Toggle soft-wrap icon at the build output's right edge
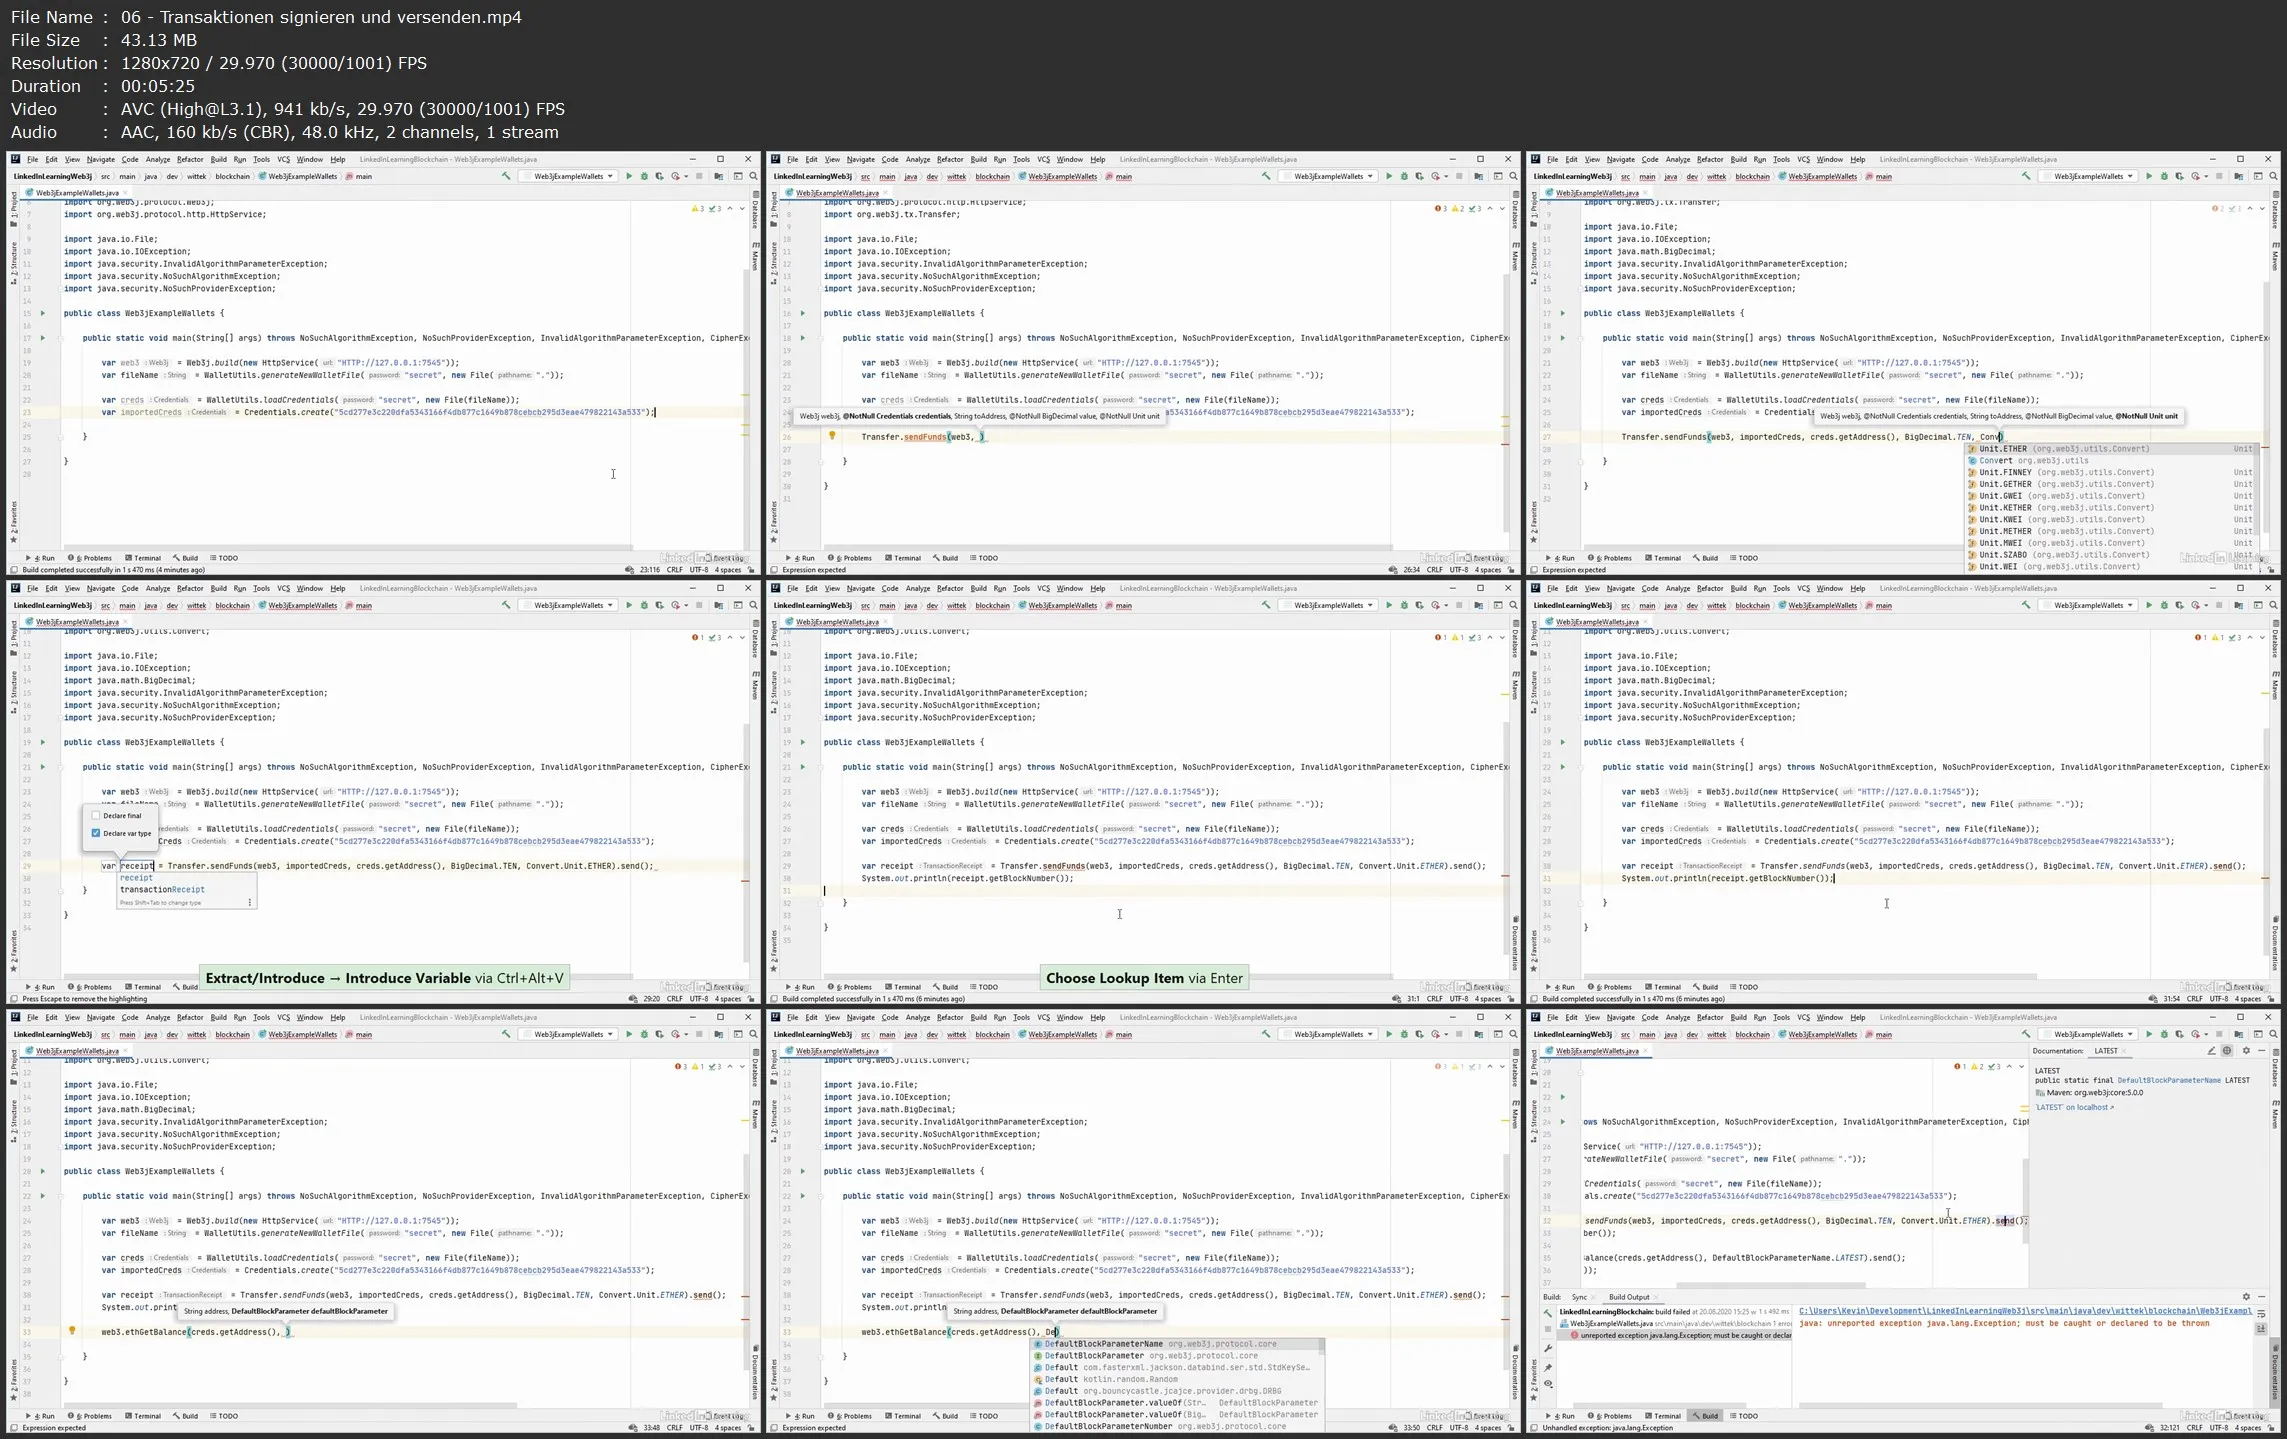This screenshot has height=1439, width=2287. point(2261,1313)
